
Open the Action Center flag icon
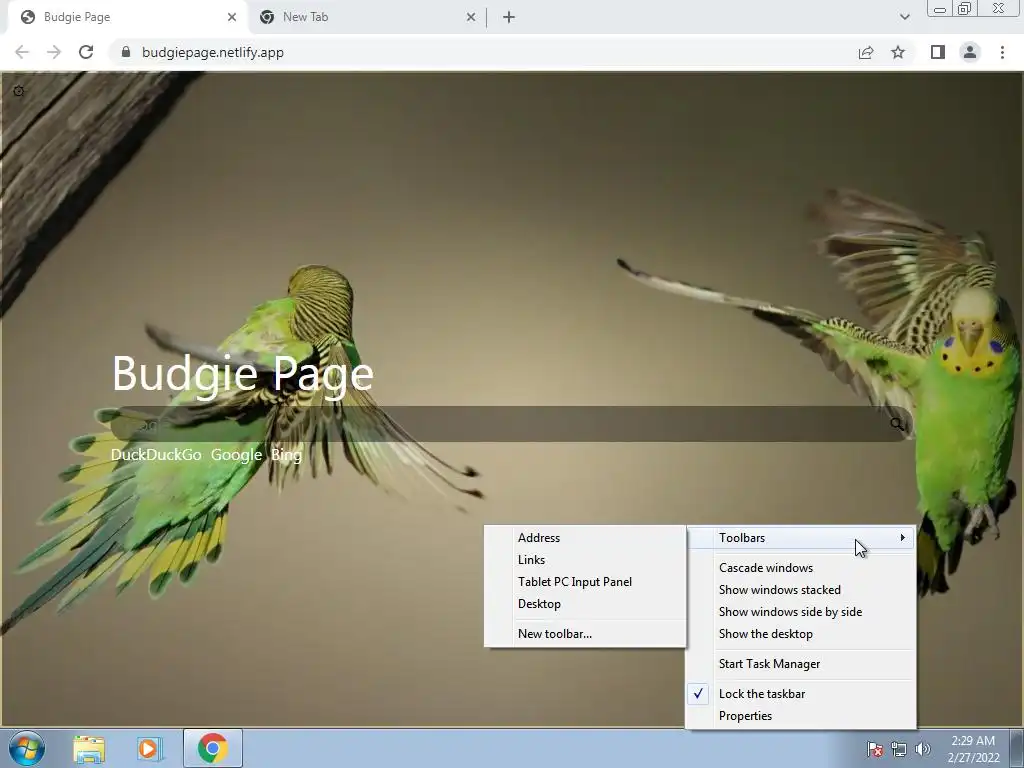(875, 749)
